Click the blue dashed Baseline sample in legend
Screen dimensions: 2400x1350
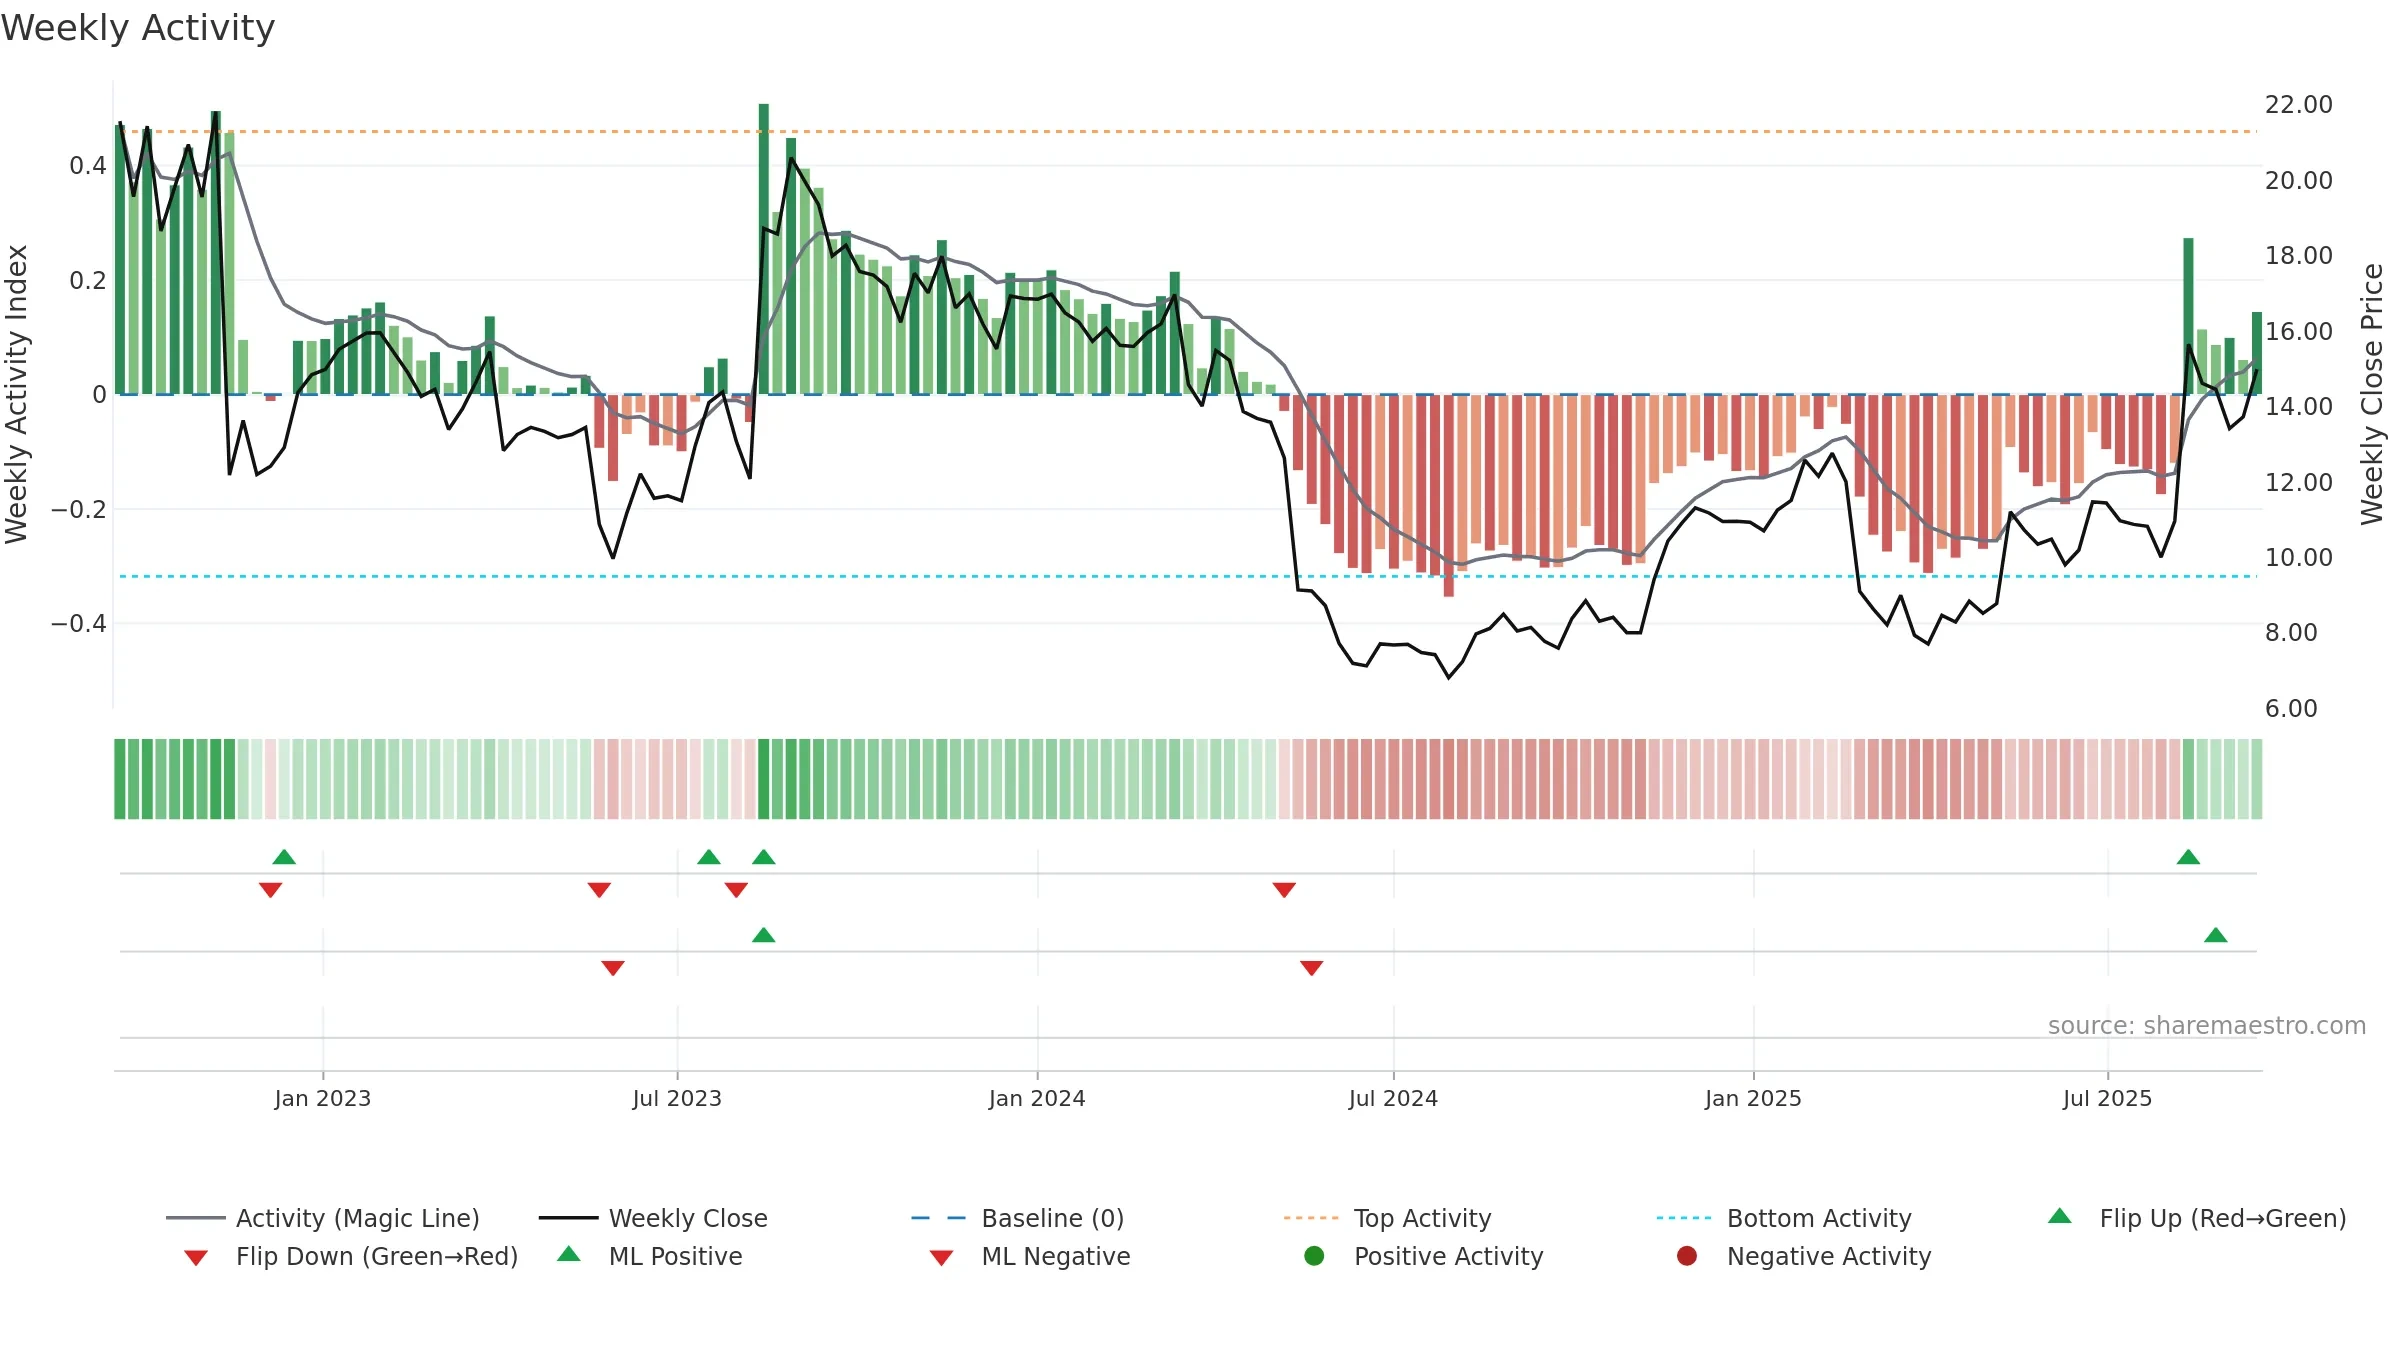939,1218
